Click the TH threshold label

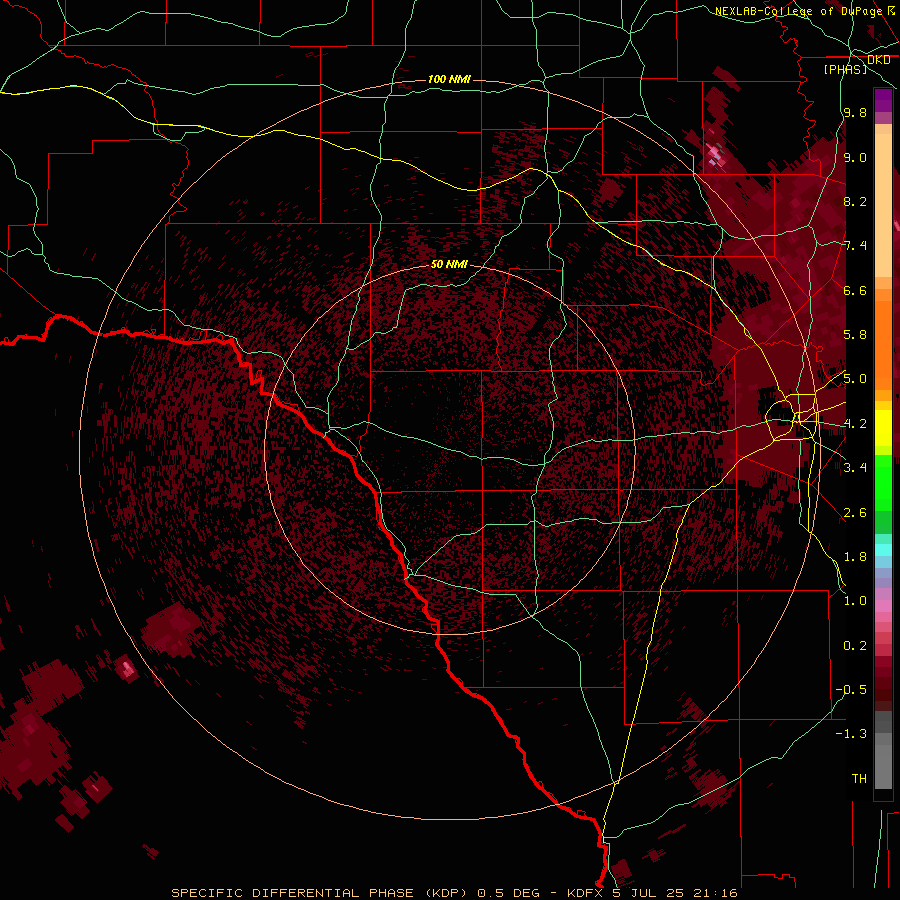[859, 779]
